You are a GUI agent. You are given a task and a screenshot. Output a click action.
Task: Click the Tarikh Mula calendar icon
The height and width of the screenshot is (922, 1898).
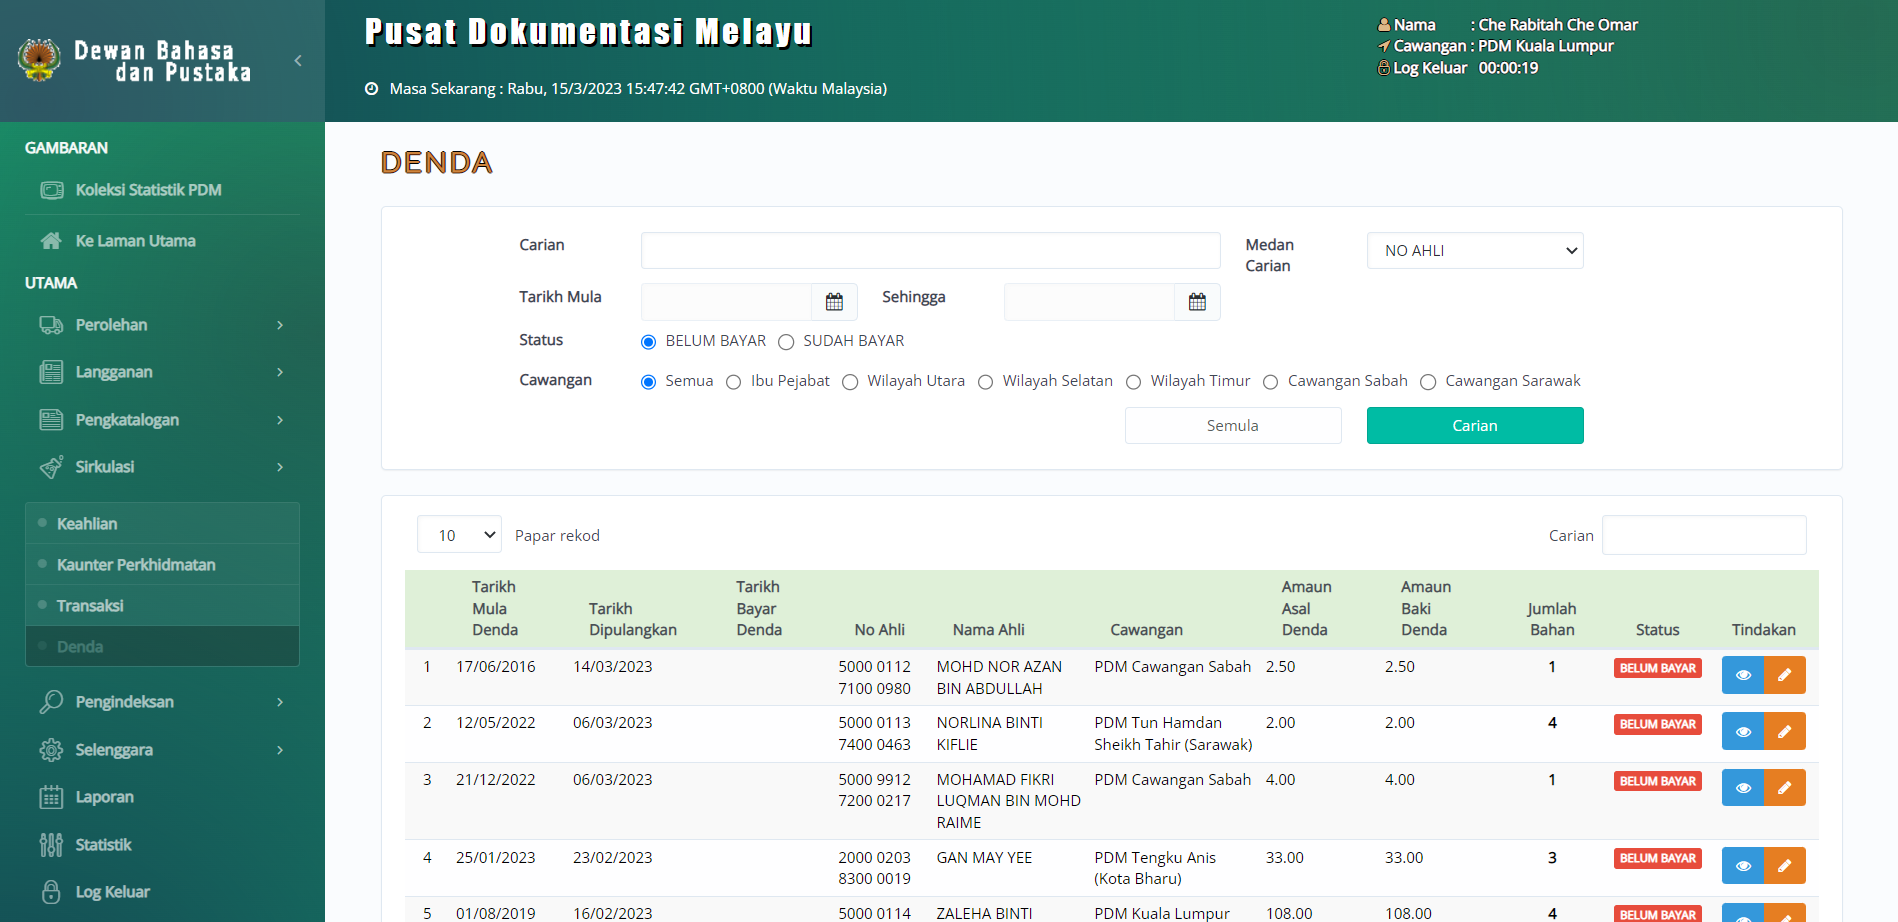point(834,302)
